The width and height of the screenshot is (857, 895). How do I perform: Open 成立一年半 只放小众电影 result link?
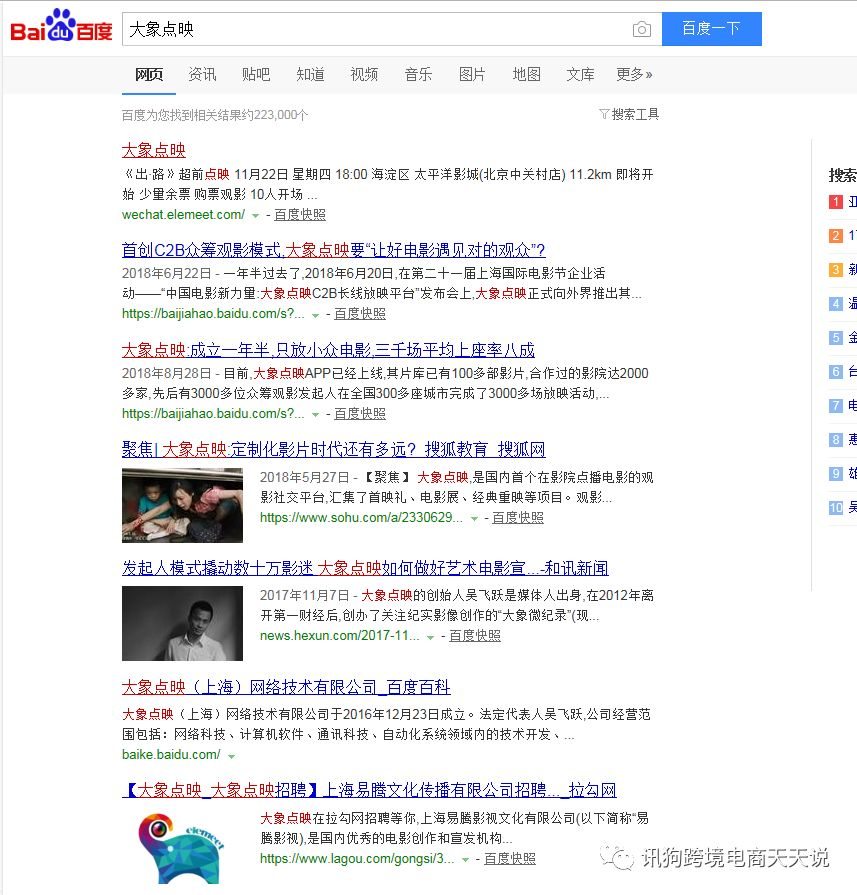click(328, 350)
